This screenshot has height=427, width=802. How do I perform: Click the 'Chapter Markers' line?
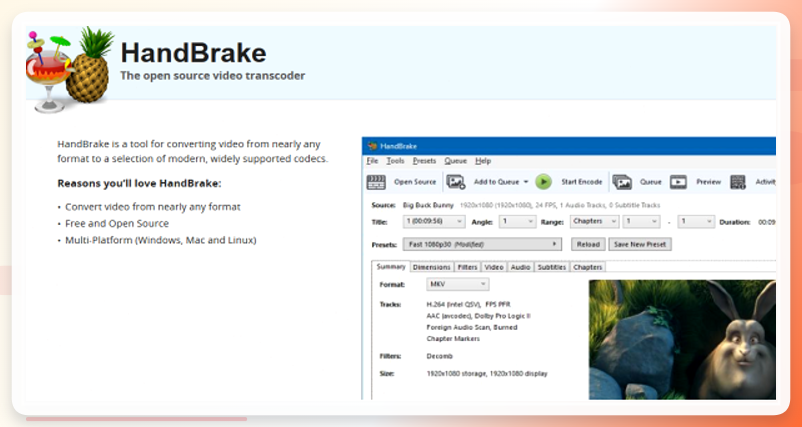(453, 339)
